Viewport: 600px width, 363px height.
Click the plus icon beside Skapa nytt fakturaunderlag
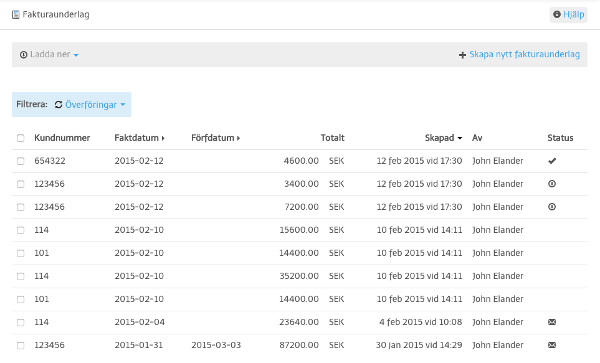point(462,55)
